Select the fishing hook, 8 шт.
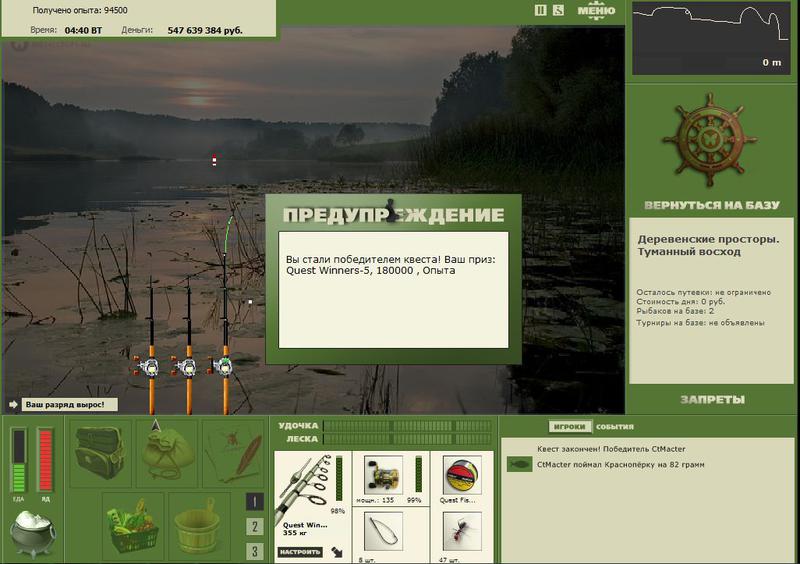 pos(383,532)
